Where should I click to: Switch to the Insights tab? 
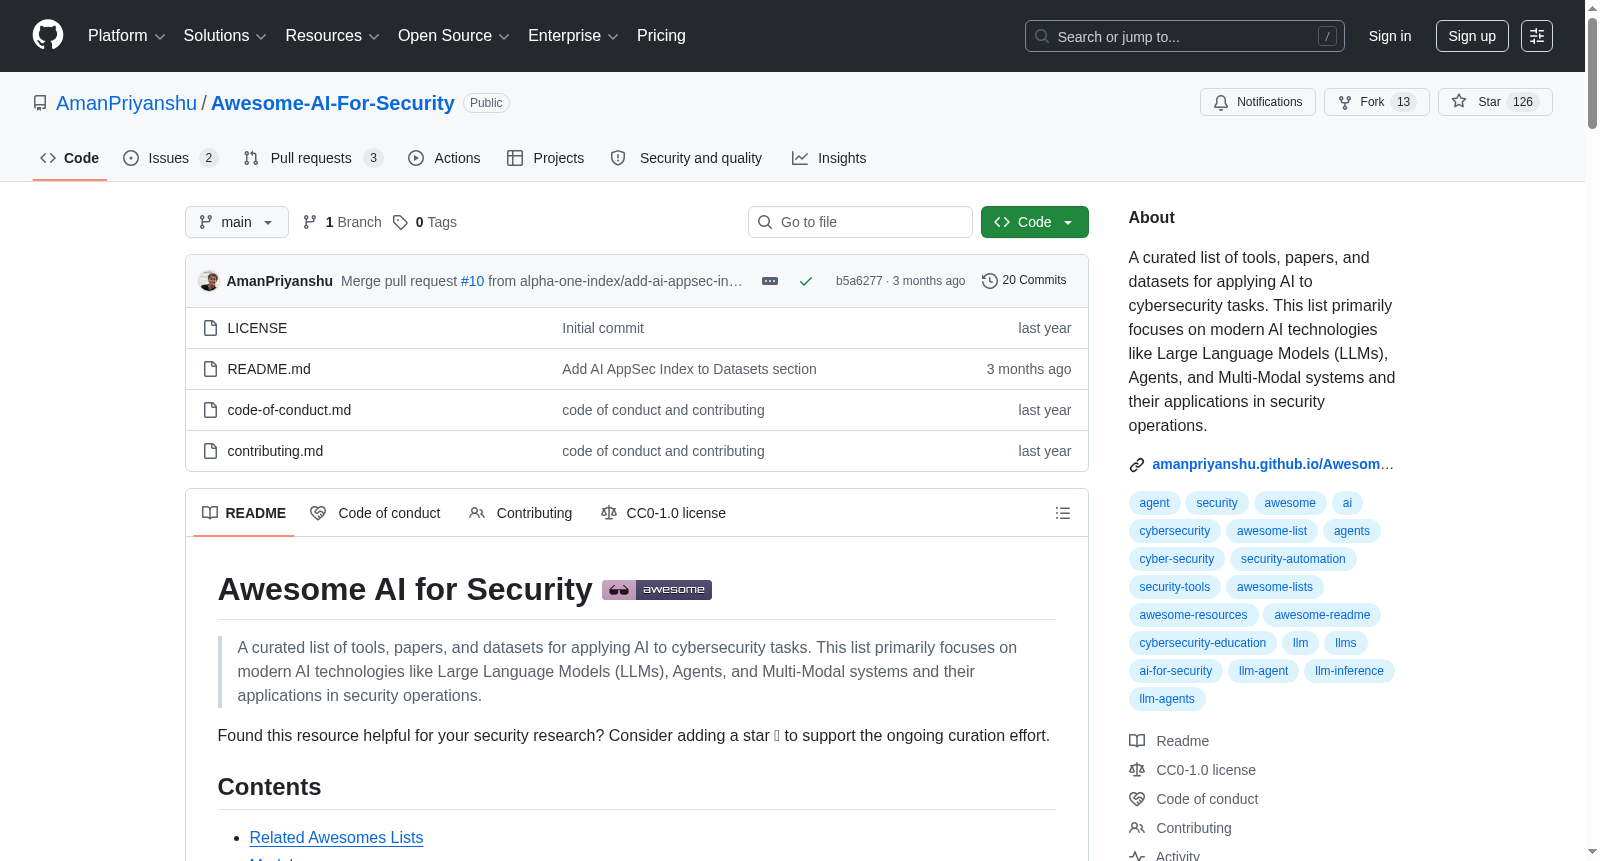click(x=829, y=158)
